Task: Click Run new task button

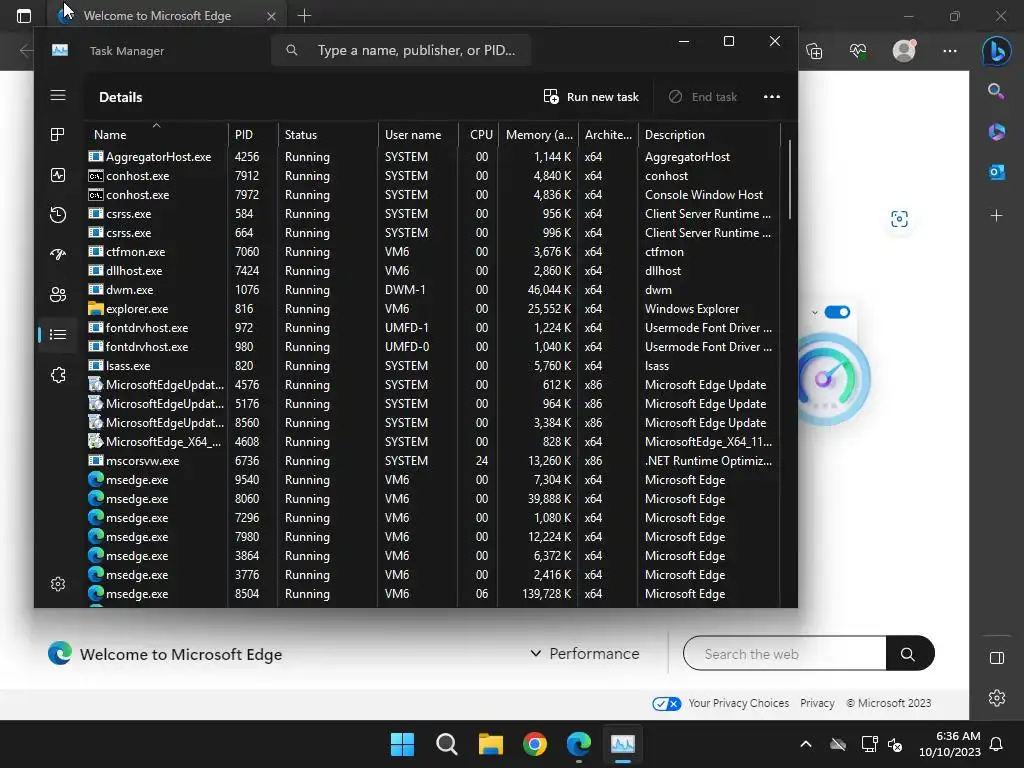Action: pyautogui.click(x=591, y=97)
